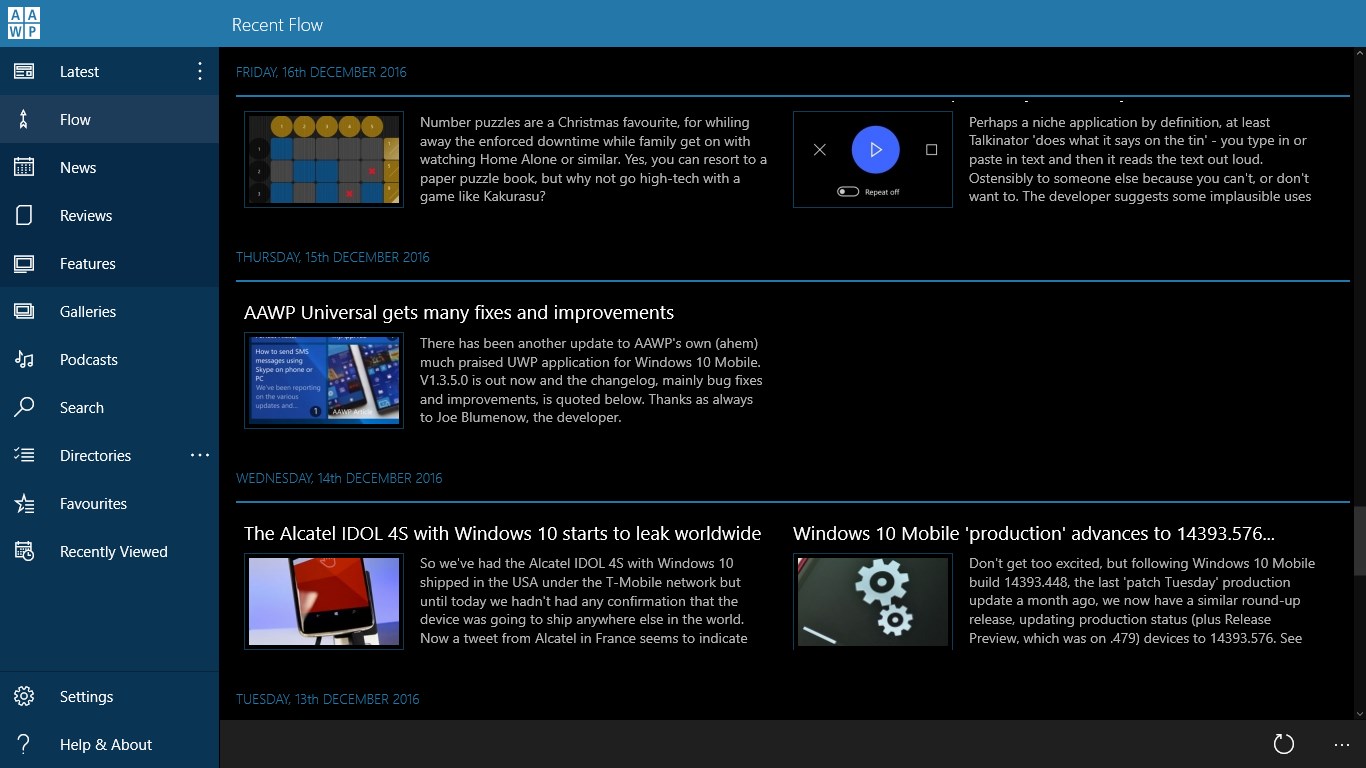Open Directories label in sidebar
Image resolution: width=1366 pixels, height=768 pixels.
pyautogui.click(x=96, y=455)
